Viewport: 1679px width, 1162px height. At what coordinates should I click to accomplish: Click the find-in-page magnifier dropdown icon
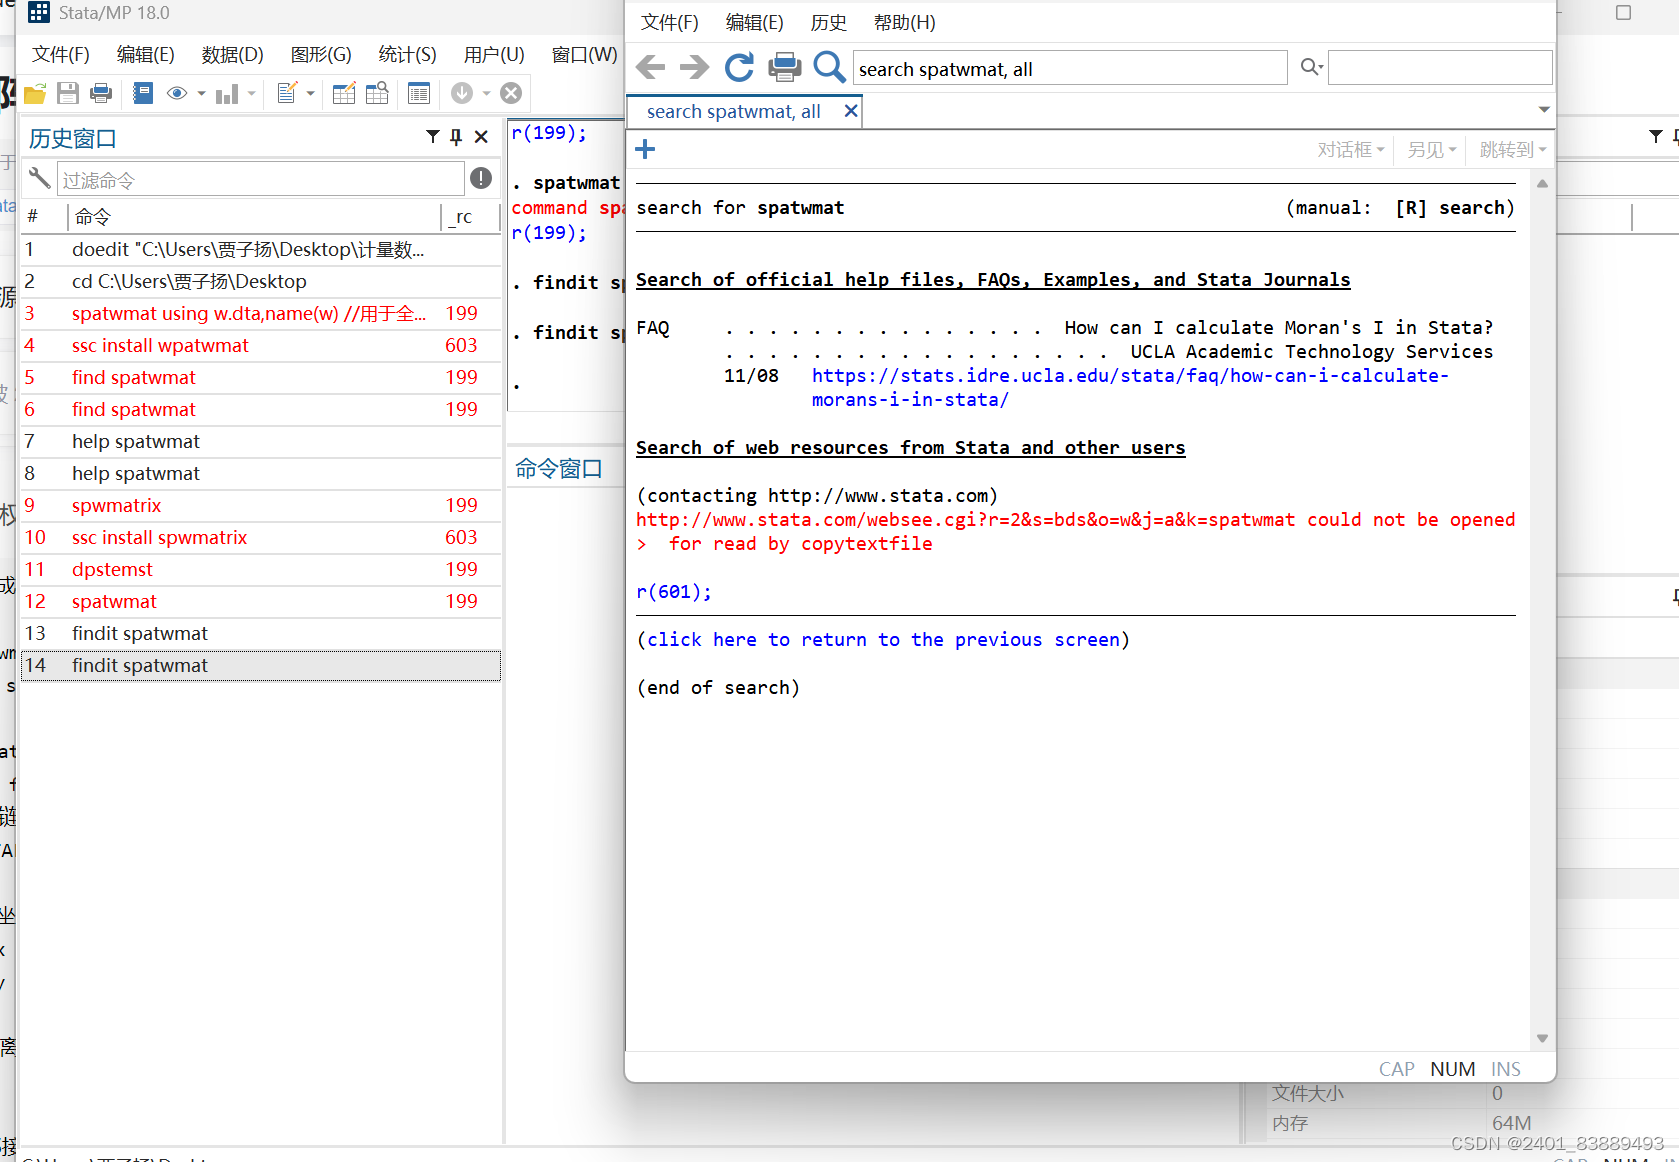(1311, 67)
